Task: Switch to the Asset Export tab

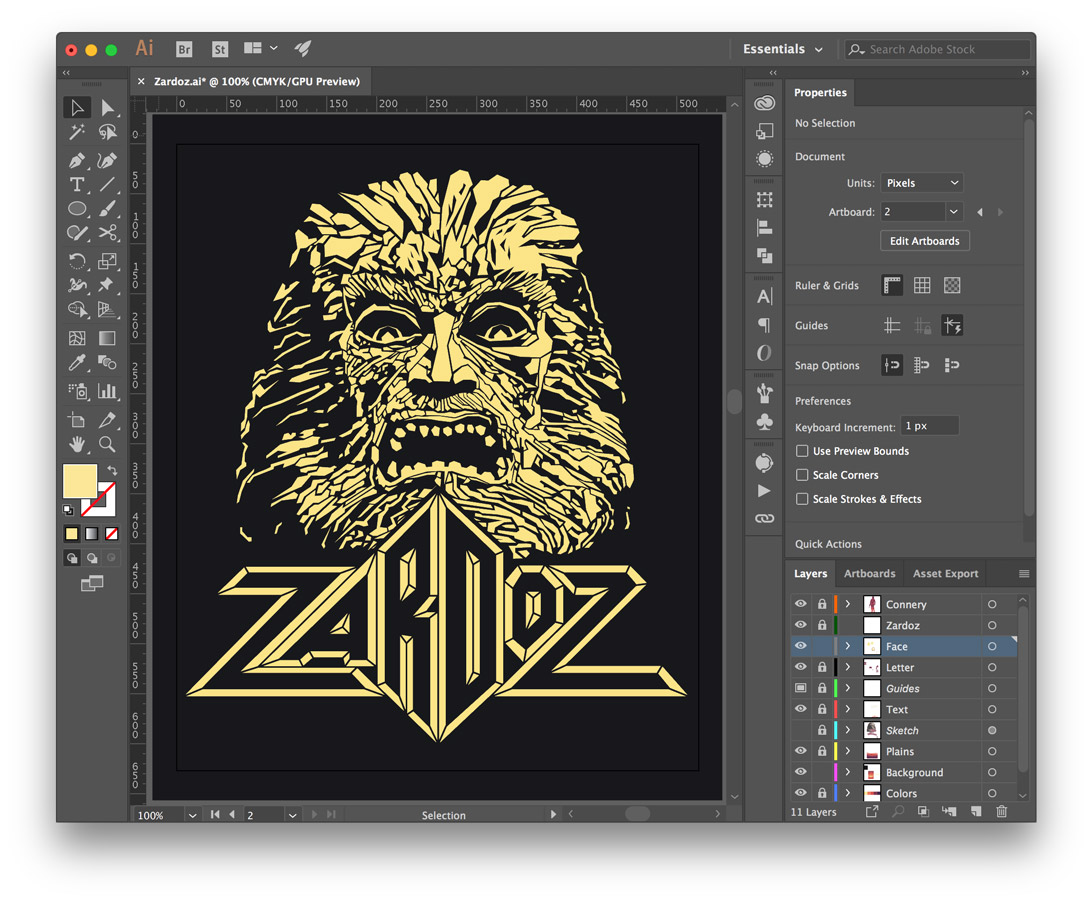Action: click(945, 573)
